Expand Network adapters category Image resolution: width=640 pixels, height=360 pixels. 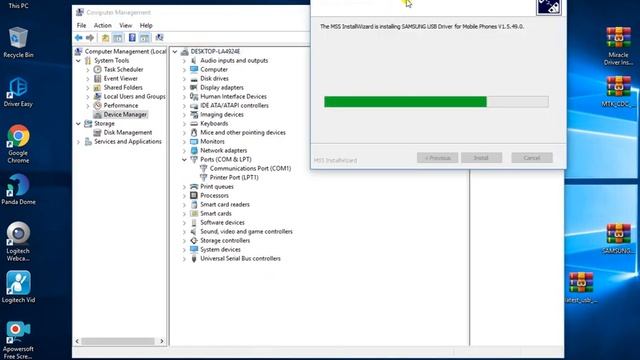pos(184,151)
